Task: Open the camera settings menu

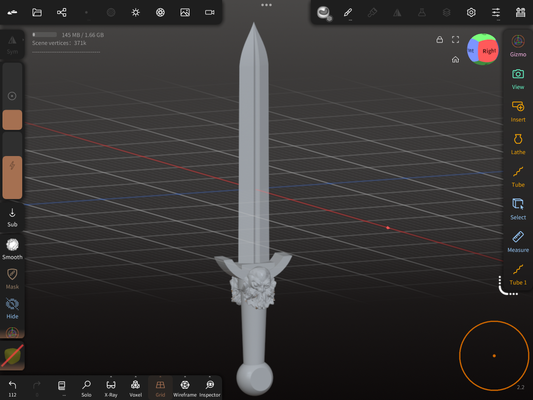Action: pyautogui.click(x=209, y=13)
